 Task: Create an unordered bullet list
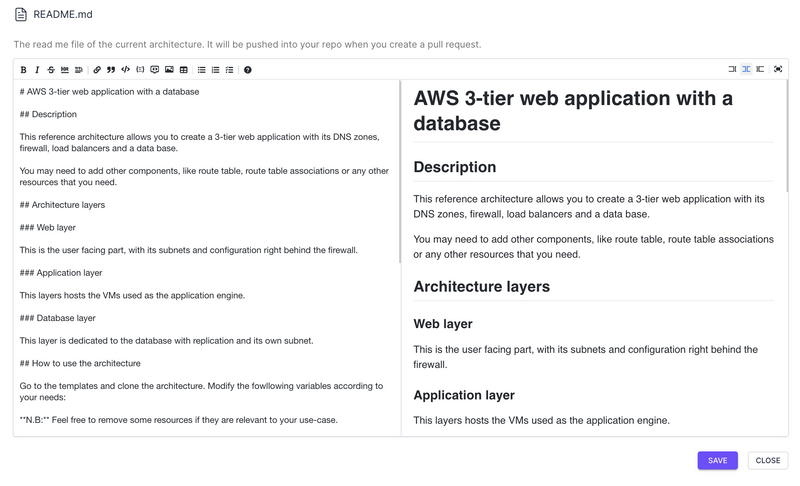click(x=202, y=70)
